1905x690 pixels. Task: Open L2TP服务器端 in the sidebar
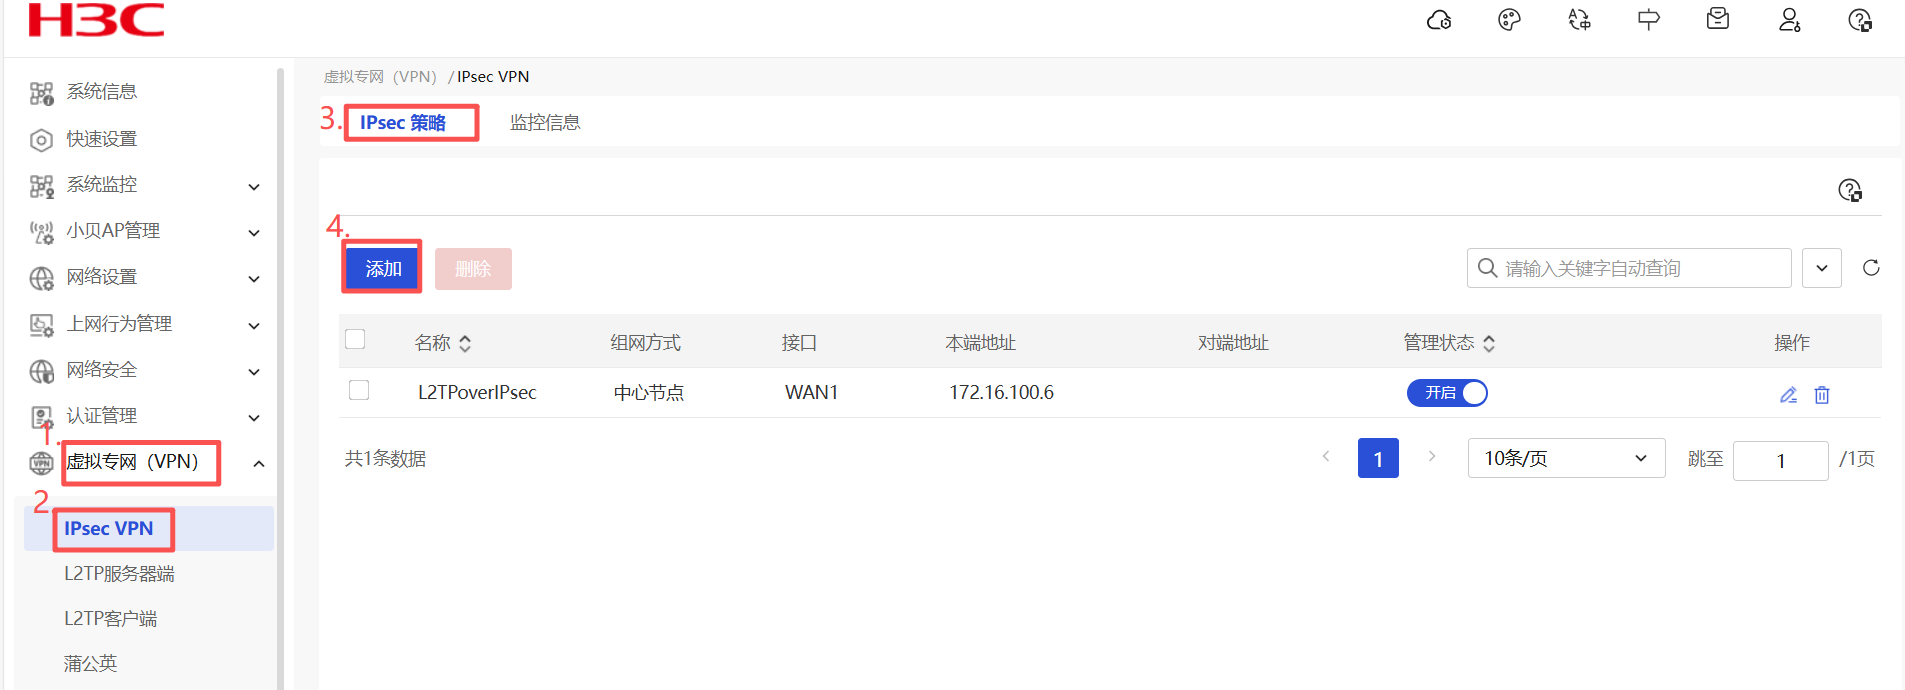(119, 574)
